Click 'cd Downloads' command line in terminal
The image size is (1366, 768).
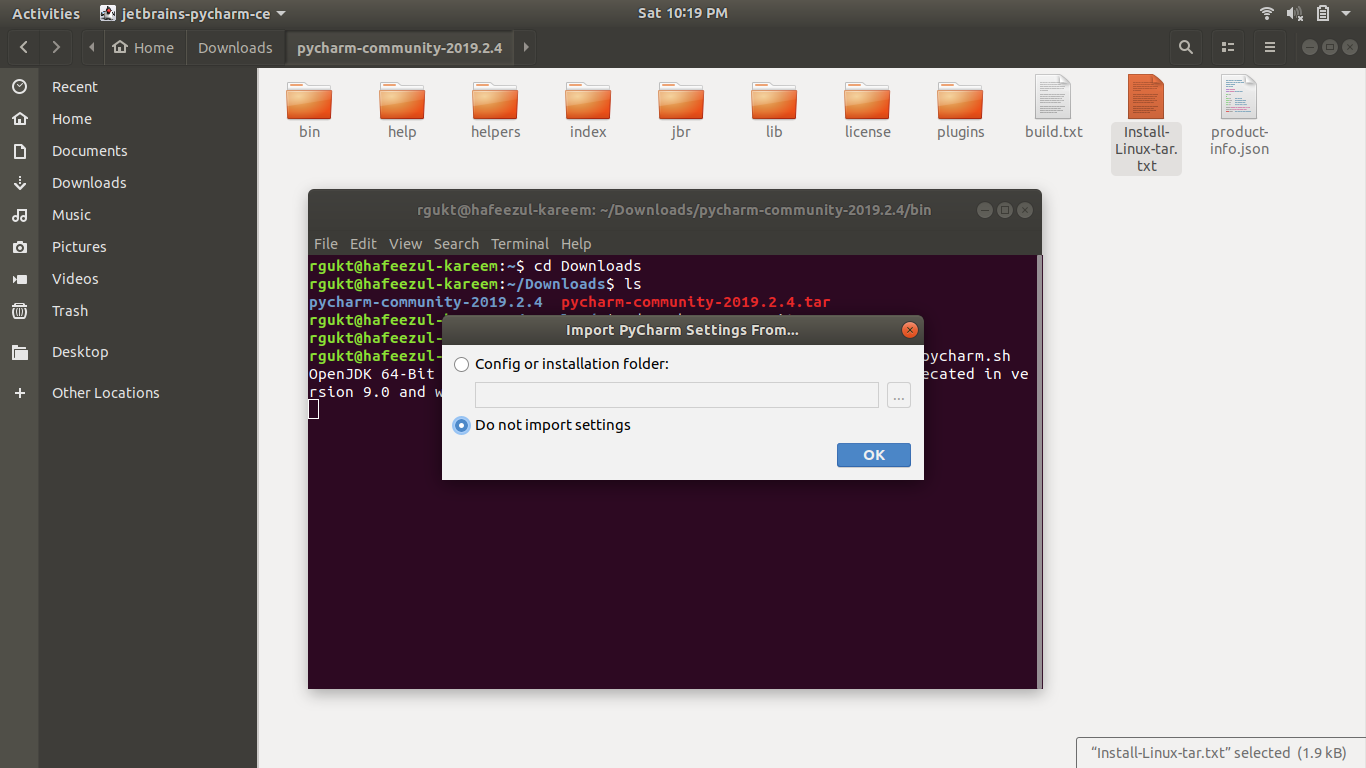pyautogui.click(x=475, y=266)
